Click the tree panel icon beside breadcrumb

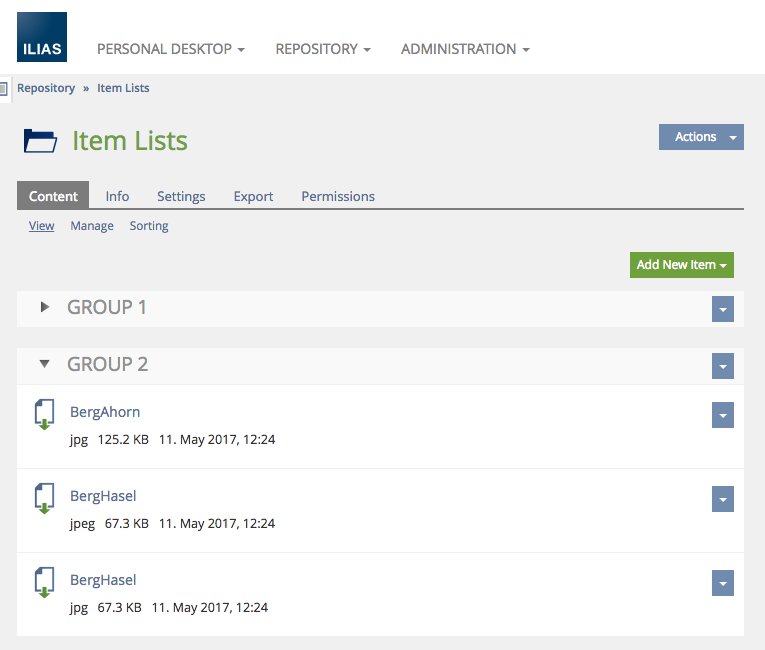(x=4, y=88)
